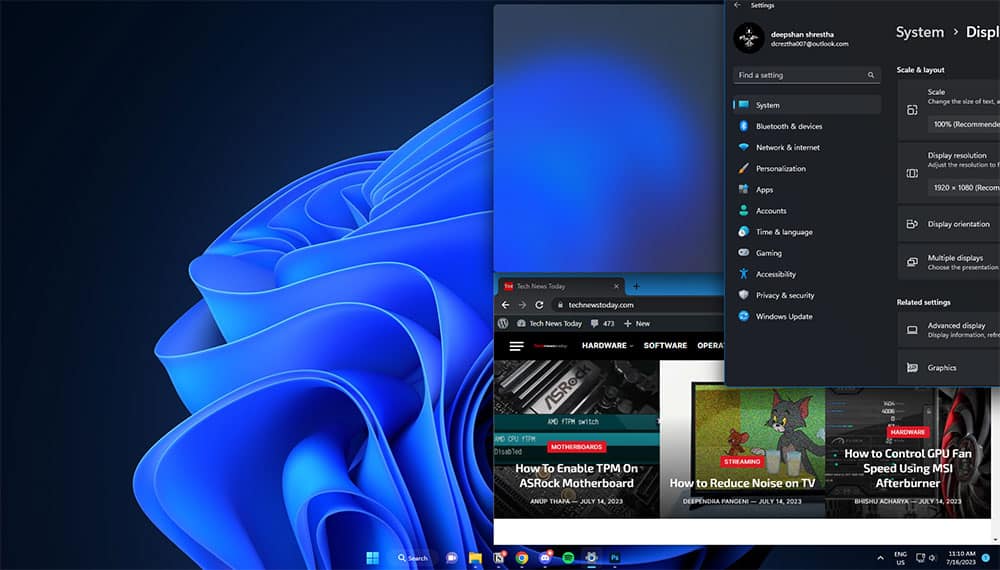Click the Scale icon in Scale & layout
Image resolution: width=1000 pixels, height=570 pixels.
pos(912,110)
